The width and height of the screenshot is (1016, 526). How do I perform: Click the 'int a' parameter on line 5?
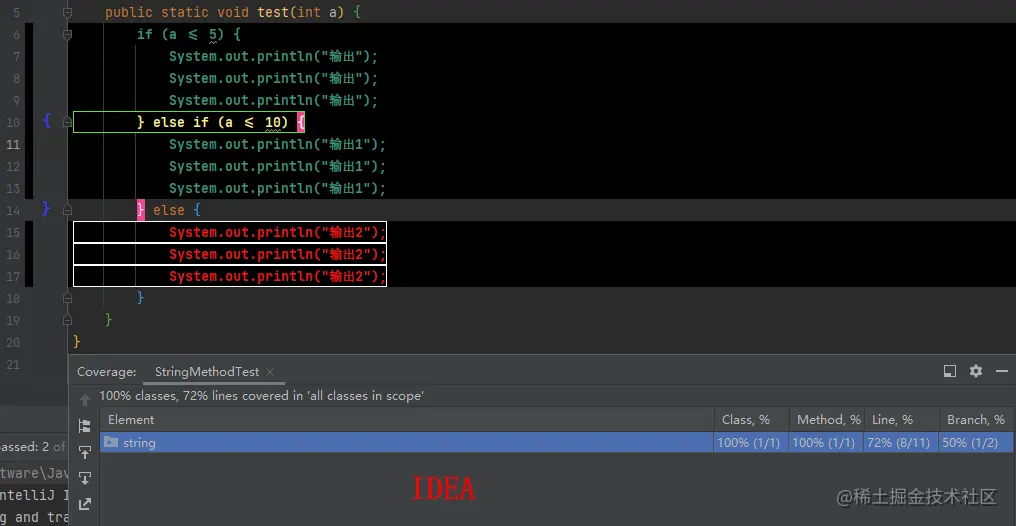(317, 12)
